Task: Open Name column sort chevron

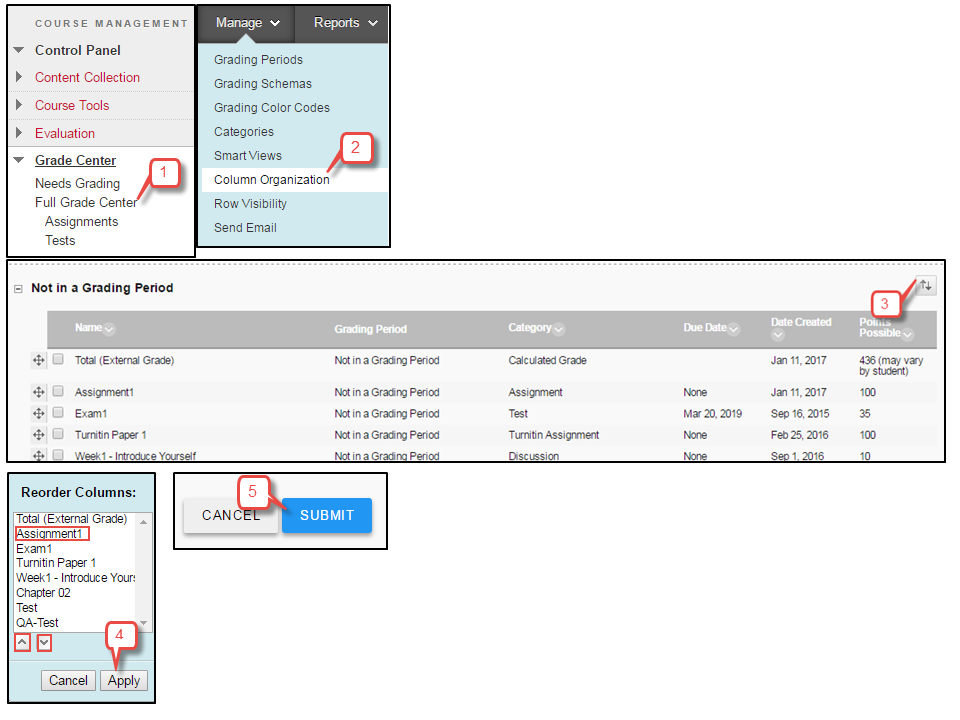Action: [109, 329]
